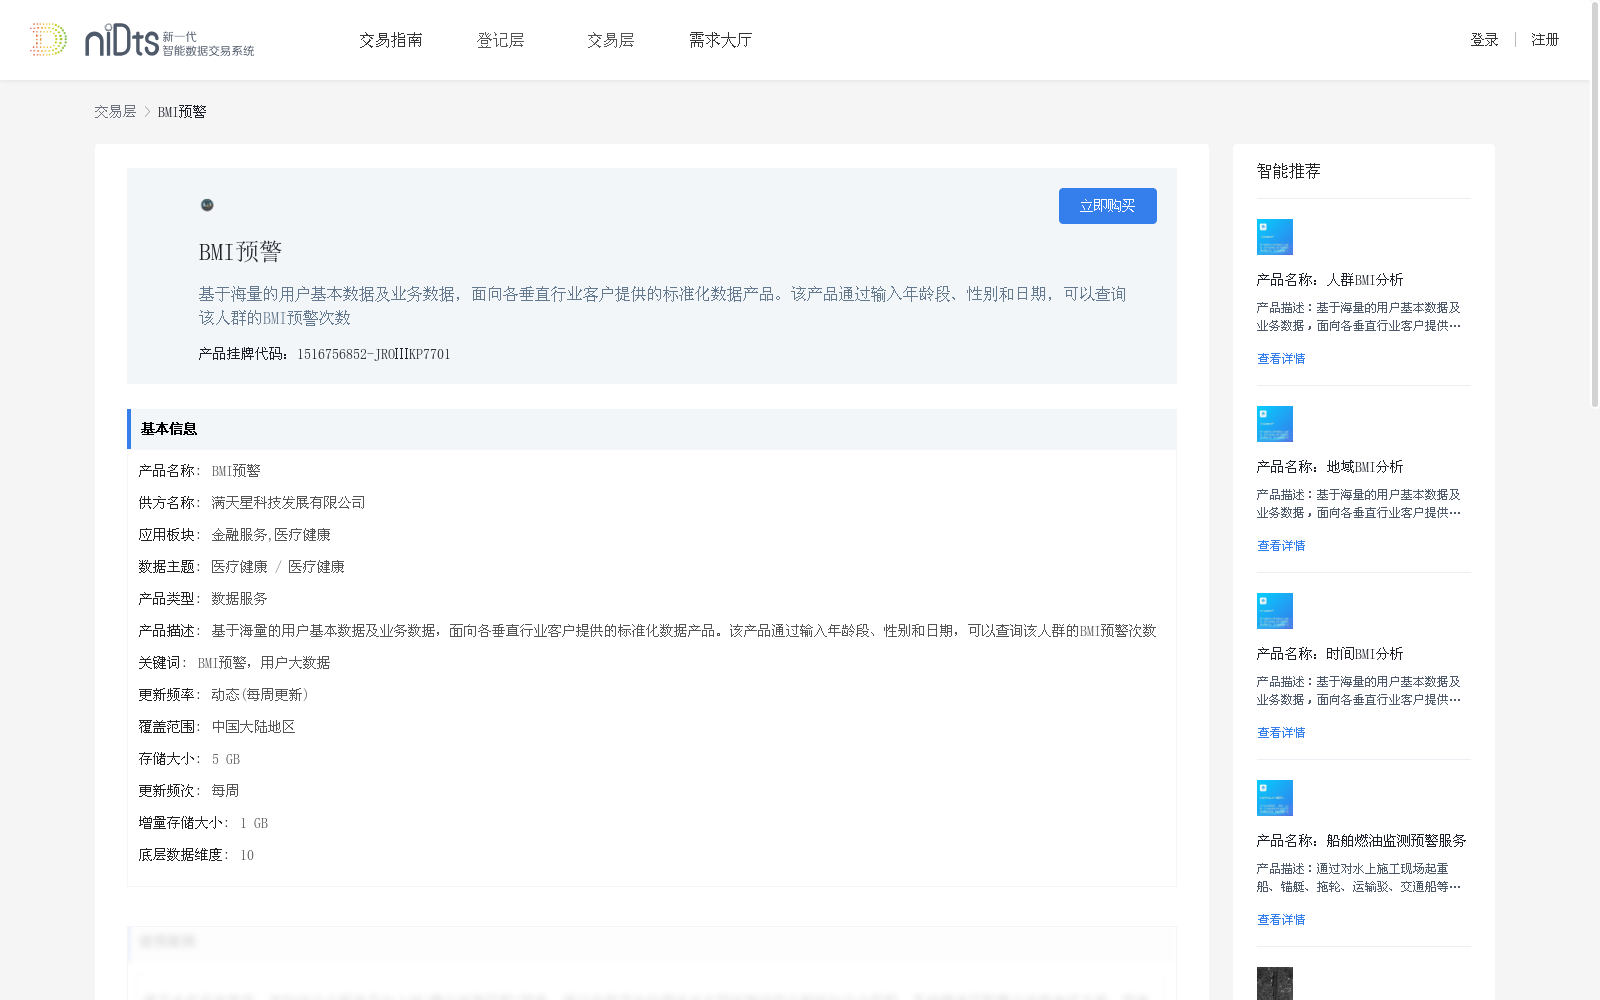The width and height of the screenshot is (1600, 1000).
Task: View details of 船舶燃油监测预警服务
Action: [1281, 920]
